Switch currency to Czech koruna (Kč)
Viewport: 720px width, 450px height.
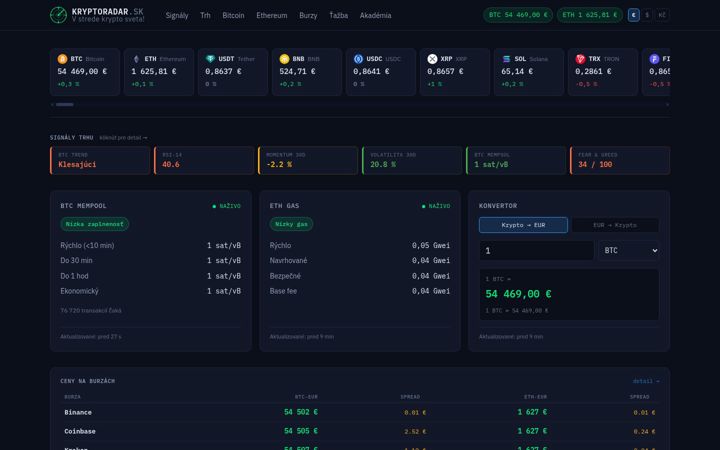pos(662,15)
